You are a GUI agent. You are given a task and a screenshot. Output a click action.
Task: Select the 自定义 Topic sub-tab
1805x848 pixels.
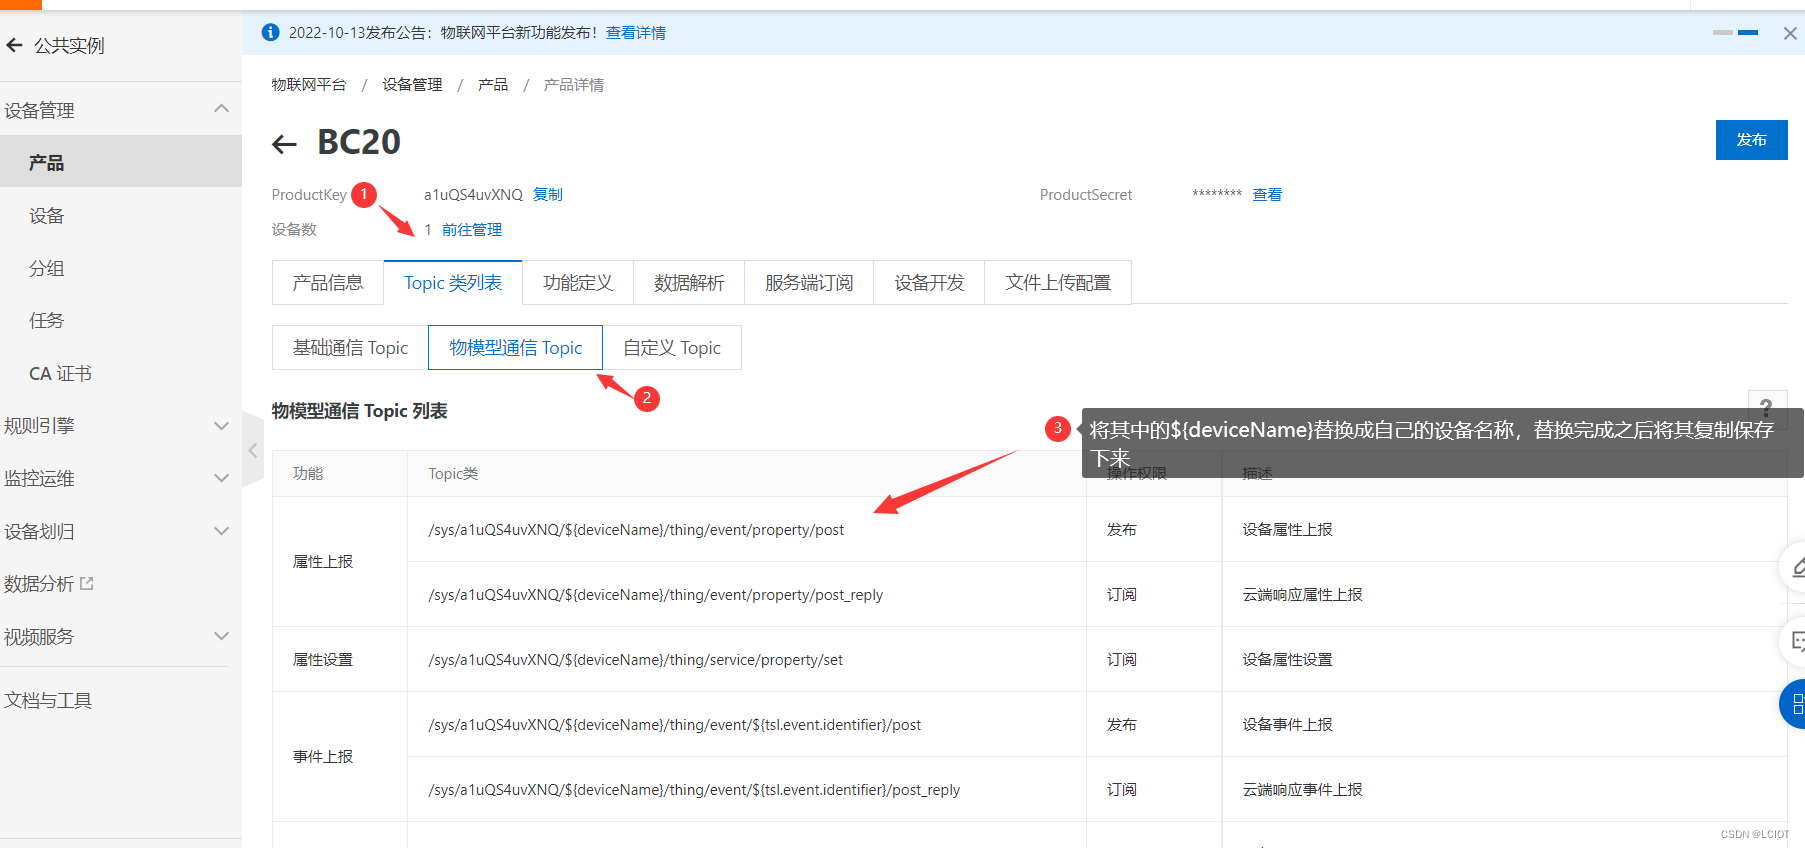(x=672, y=347)
